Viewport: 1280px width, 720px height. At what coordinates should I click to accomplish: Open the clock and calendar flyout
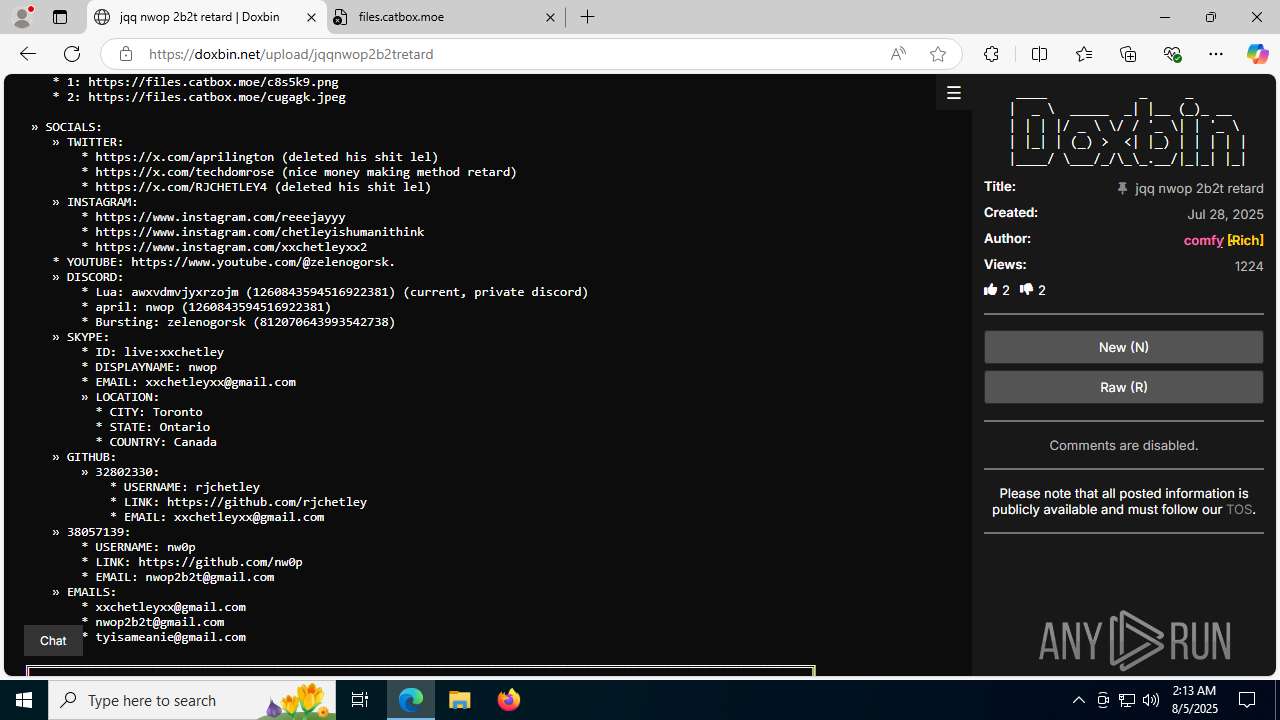point(1192,700)
